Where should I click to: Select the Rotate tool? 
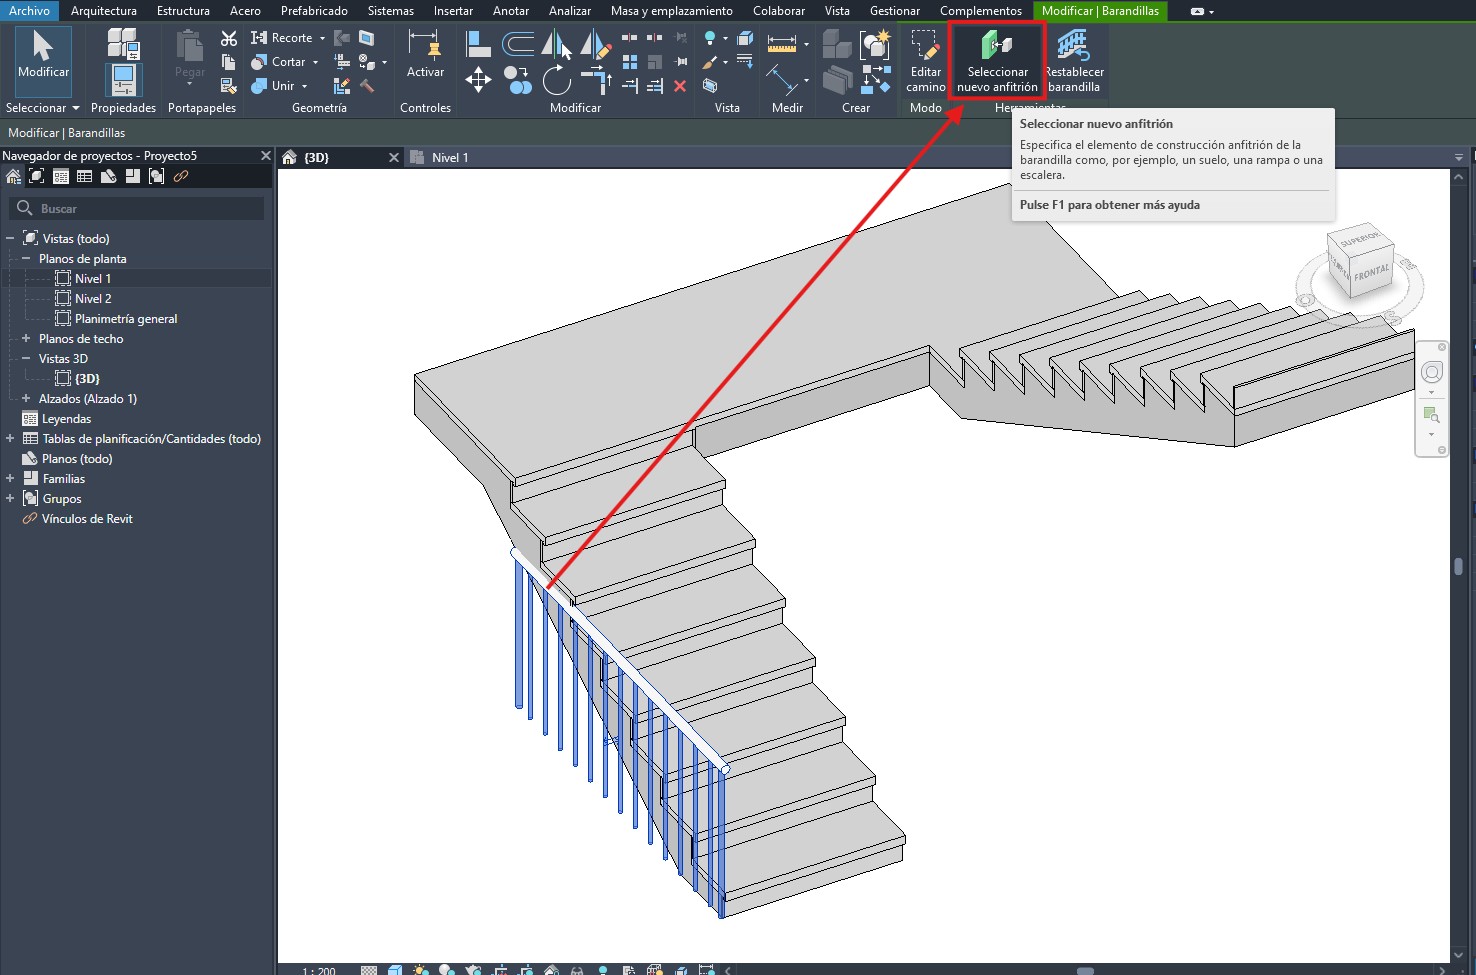point(556,80)
